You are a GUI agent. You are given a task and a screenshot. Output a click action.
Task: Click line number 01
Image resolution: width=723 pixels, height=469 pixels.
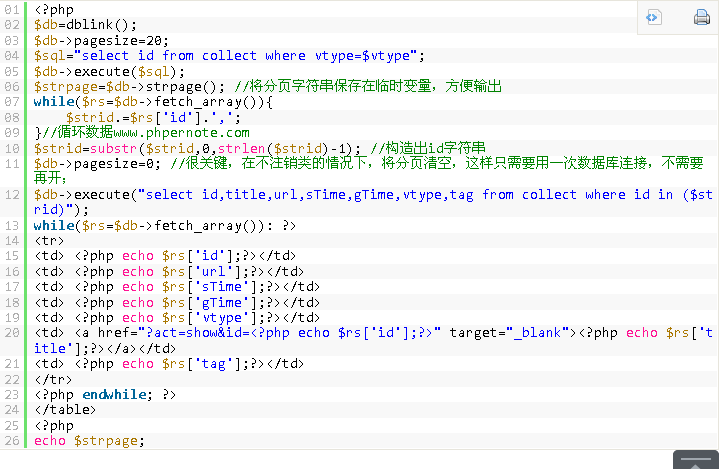12,10
